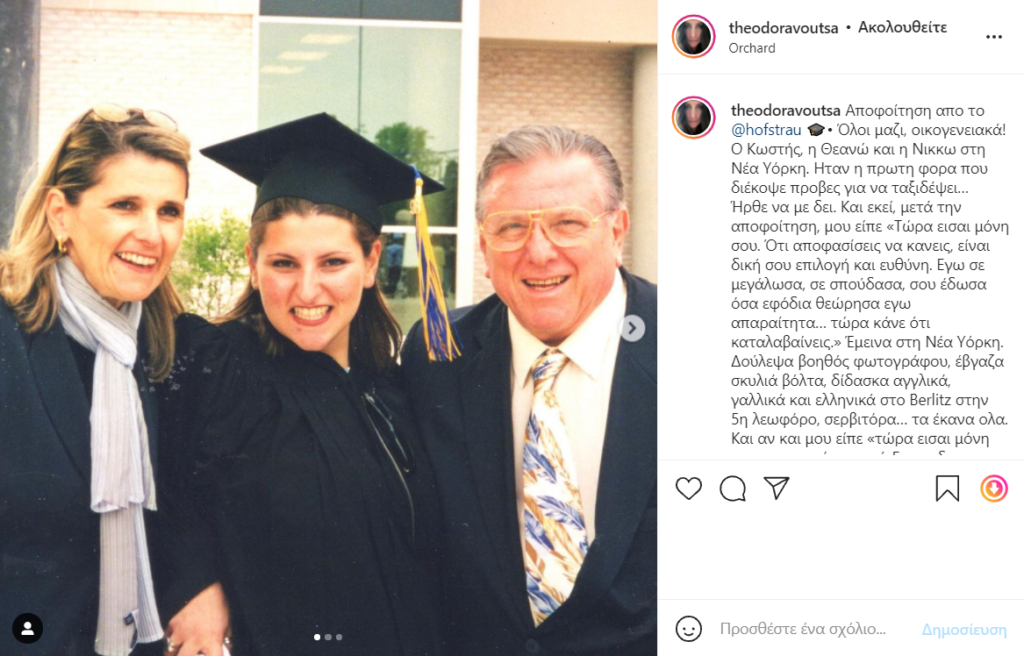Click the comment field 'Προσθέστε ένα σχόλιο...'
Screen dimensions: 1024x656
[x=803, y=629]
